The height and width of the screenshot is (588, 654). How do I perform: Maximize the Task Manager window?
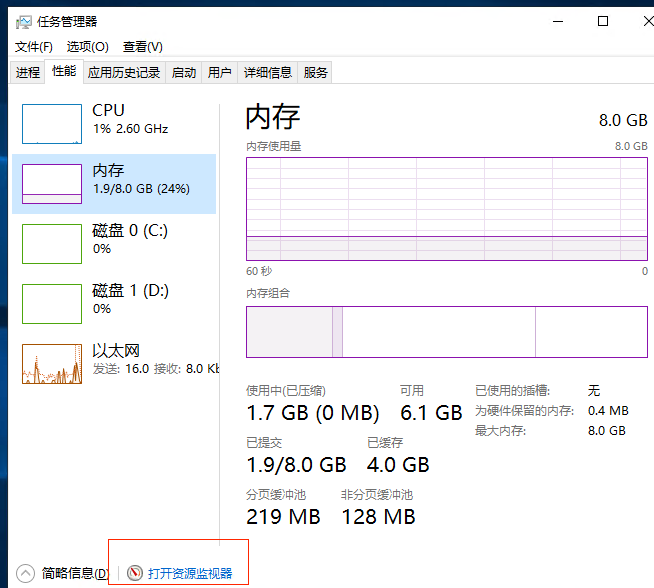603,21
